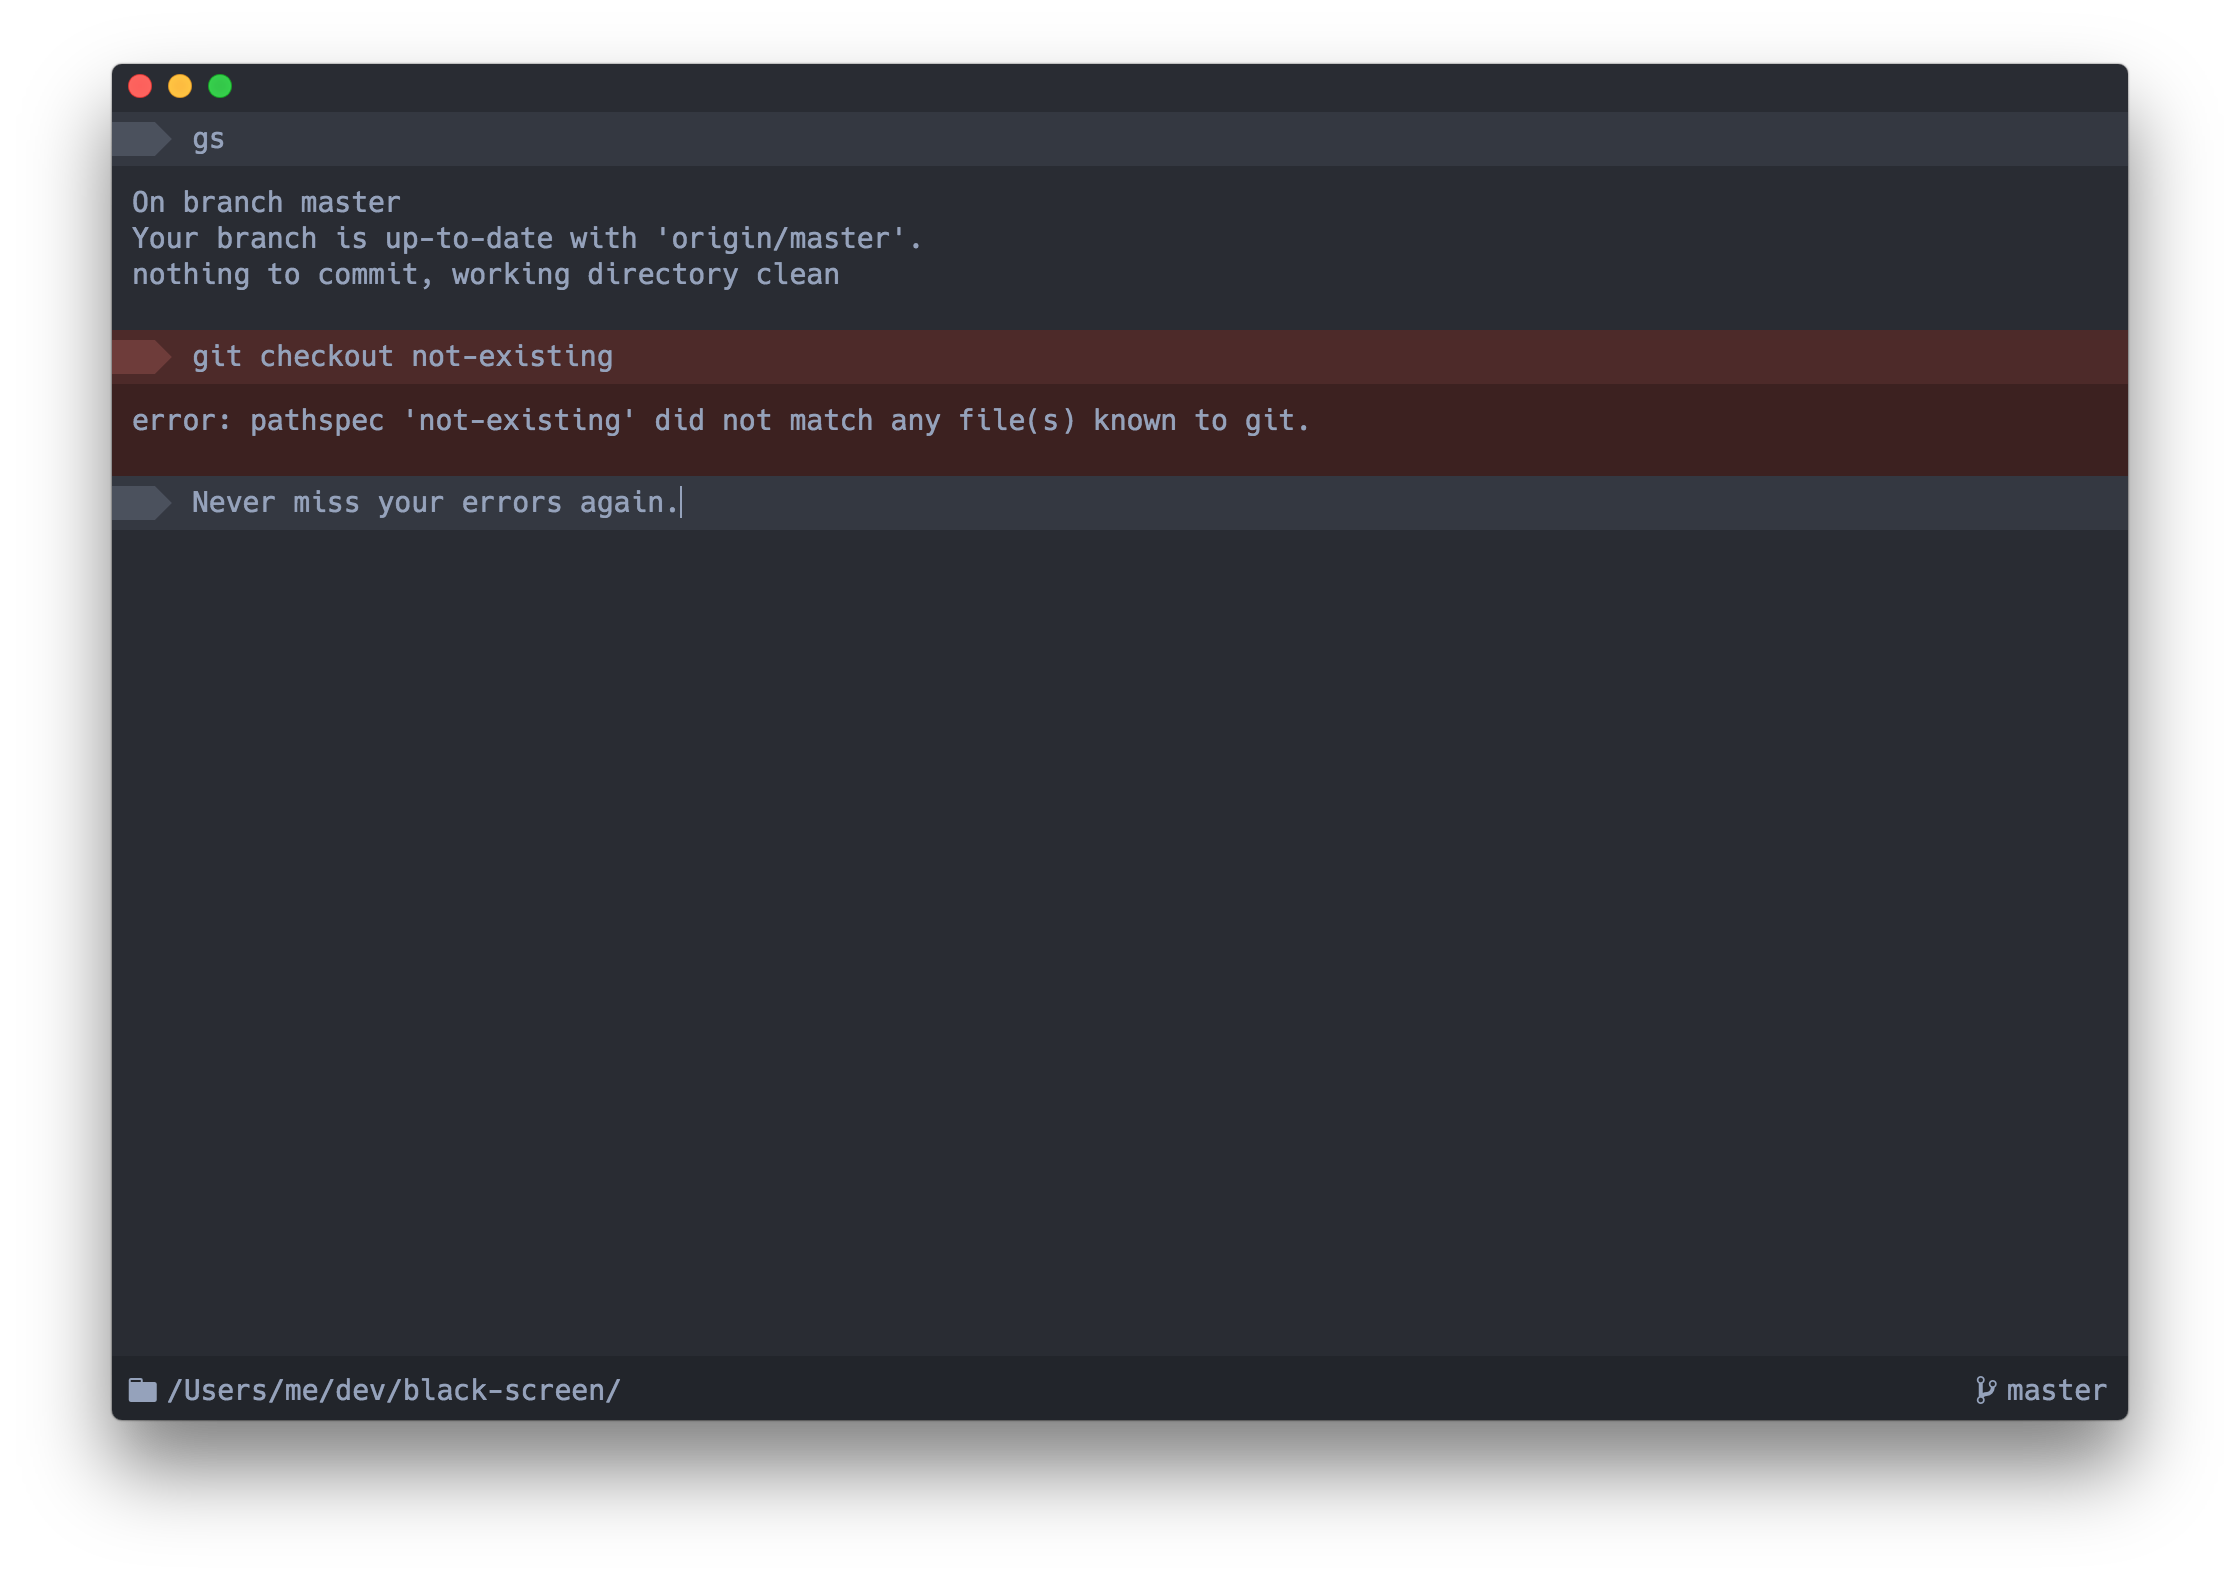This screenshot has width=2240, height=1580.
Task: Click the empty terminal area below the prompt
Action: pos(1120,940)
